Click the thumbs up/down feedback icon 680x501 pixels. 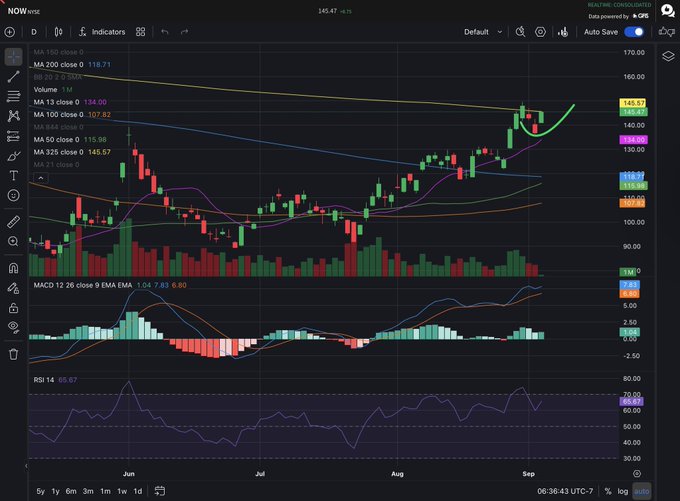pos(667,32)
